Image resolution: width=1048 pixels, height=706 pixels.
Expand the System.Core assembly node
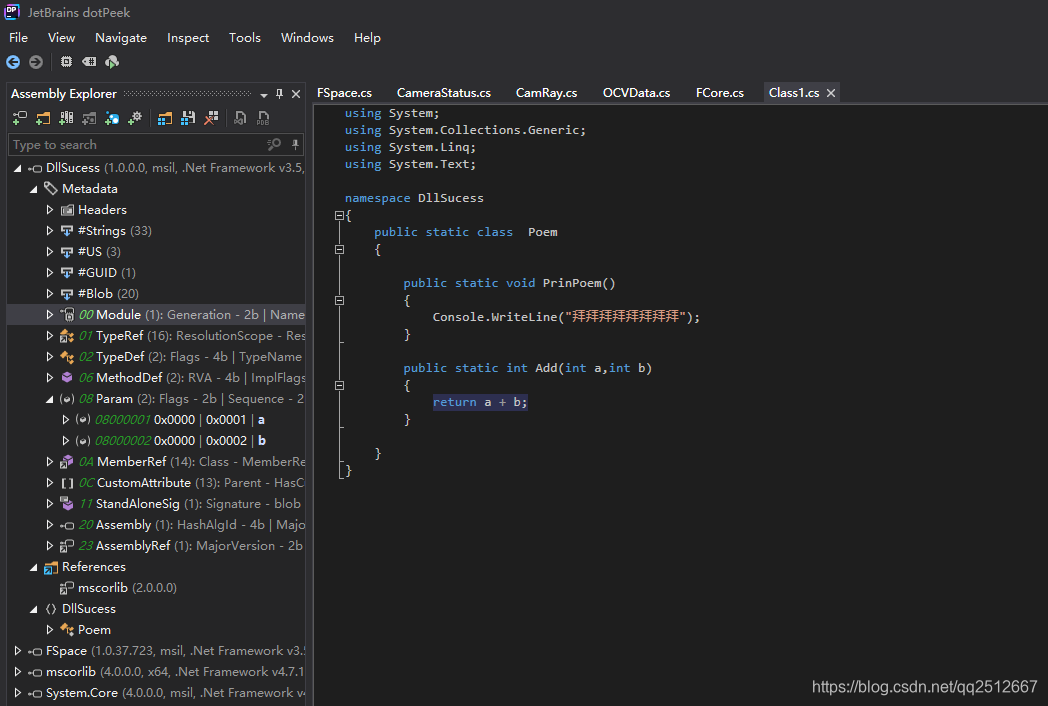[x=18, y=693]
